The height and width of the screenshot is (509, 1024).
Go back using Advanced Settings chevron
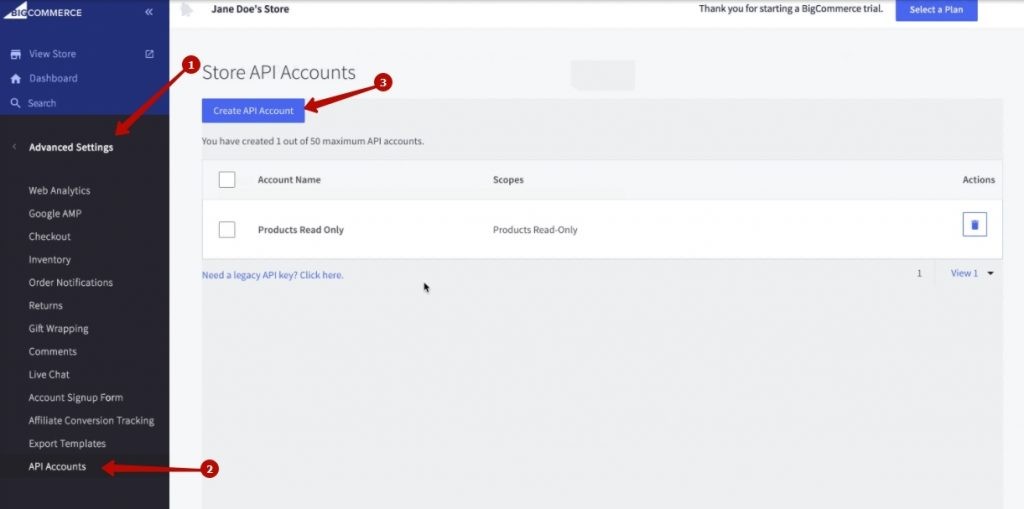coord(14,147)
